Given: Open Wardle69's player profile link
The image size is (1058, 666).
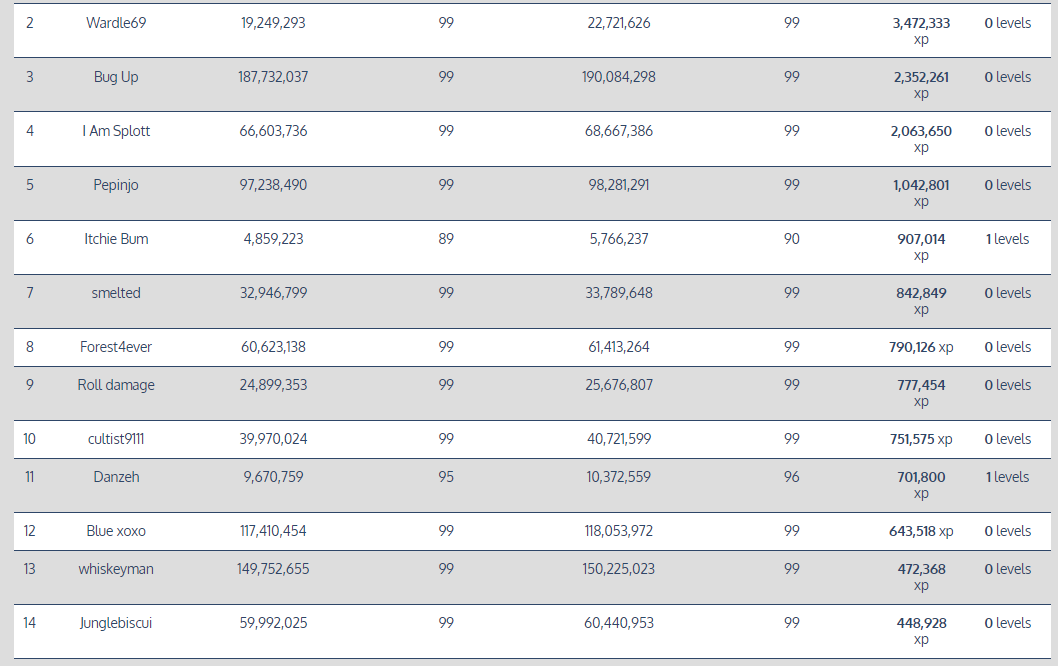Looking at the screenshot, I should (x=116, y=23).
